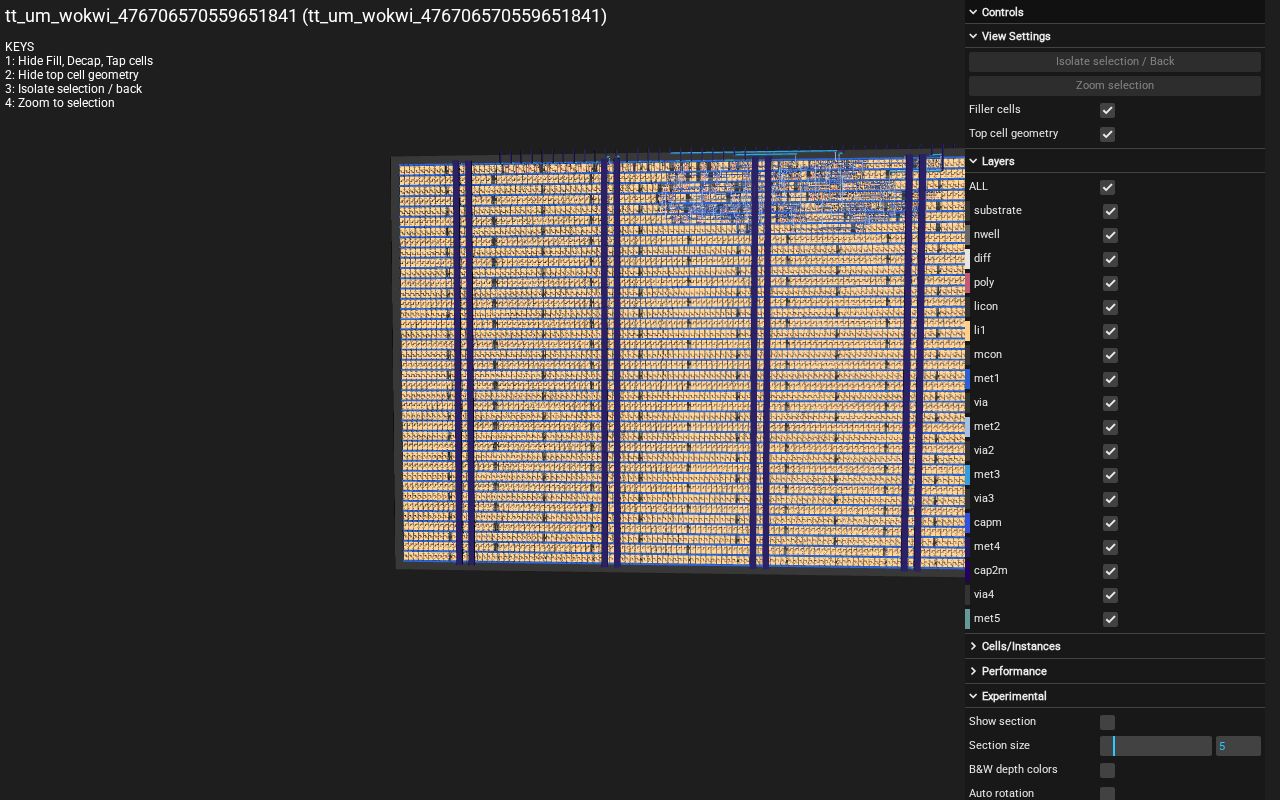This screenshot has height=800, width=1280.
Task: Click the Zoom selection button
Action: 1115,85
